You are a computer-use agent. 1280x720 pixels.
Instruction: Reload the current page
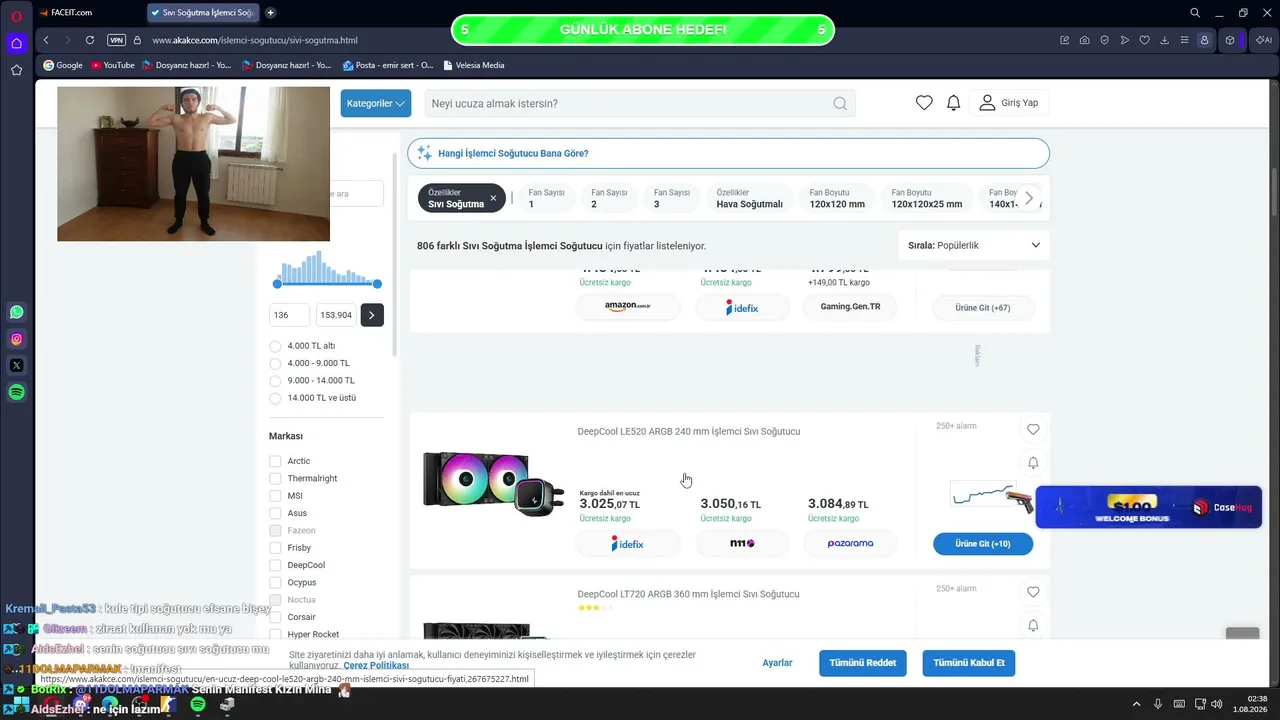(x=90, y=40)
